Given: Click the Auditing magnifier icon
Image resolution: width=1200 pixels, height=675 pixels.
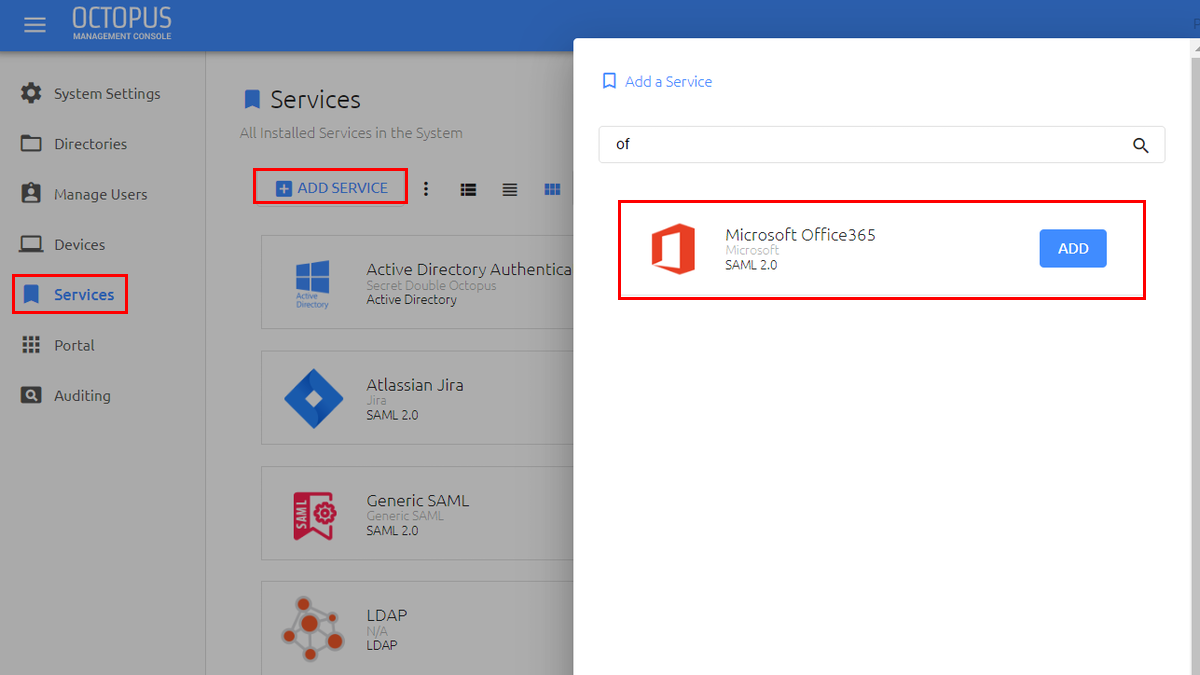Looking at the screenshot, I should (32, 395).
